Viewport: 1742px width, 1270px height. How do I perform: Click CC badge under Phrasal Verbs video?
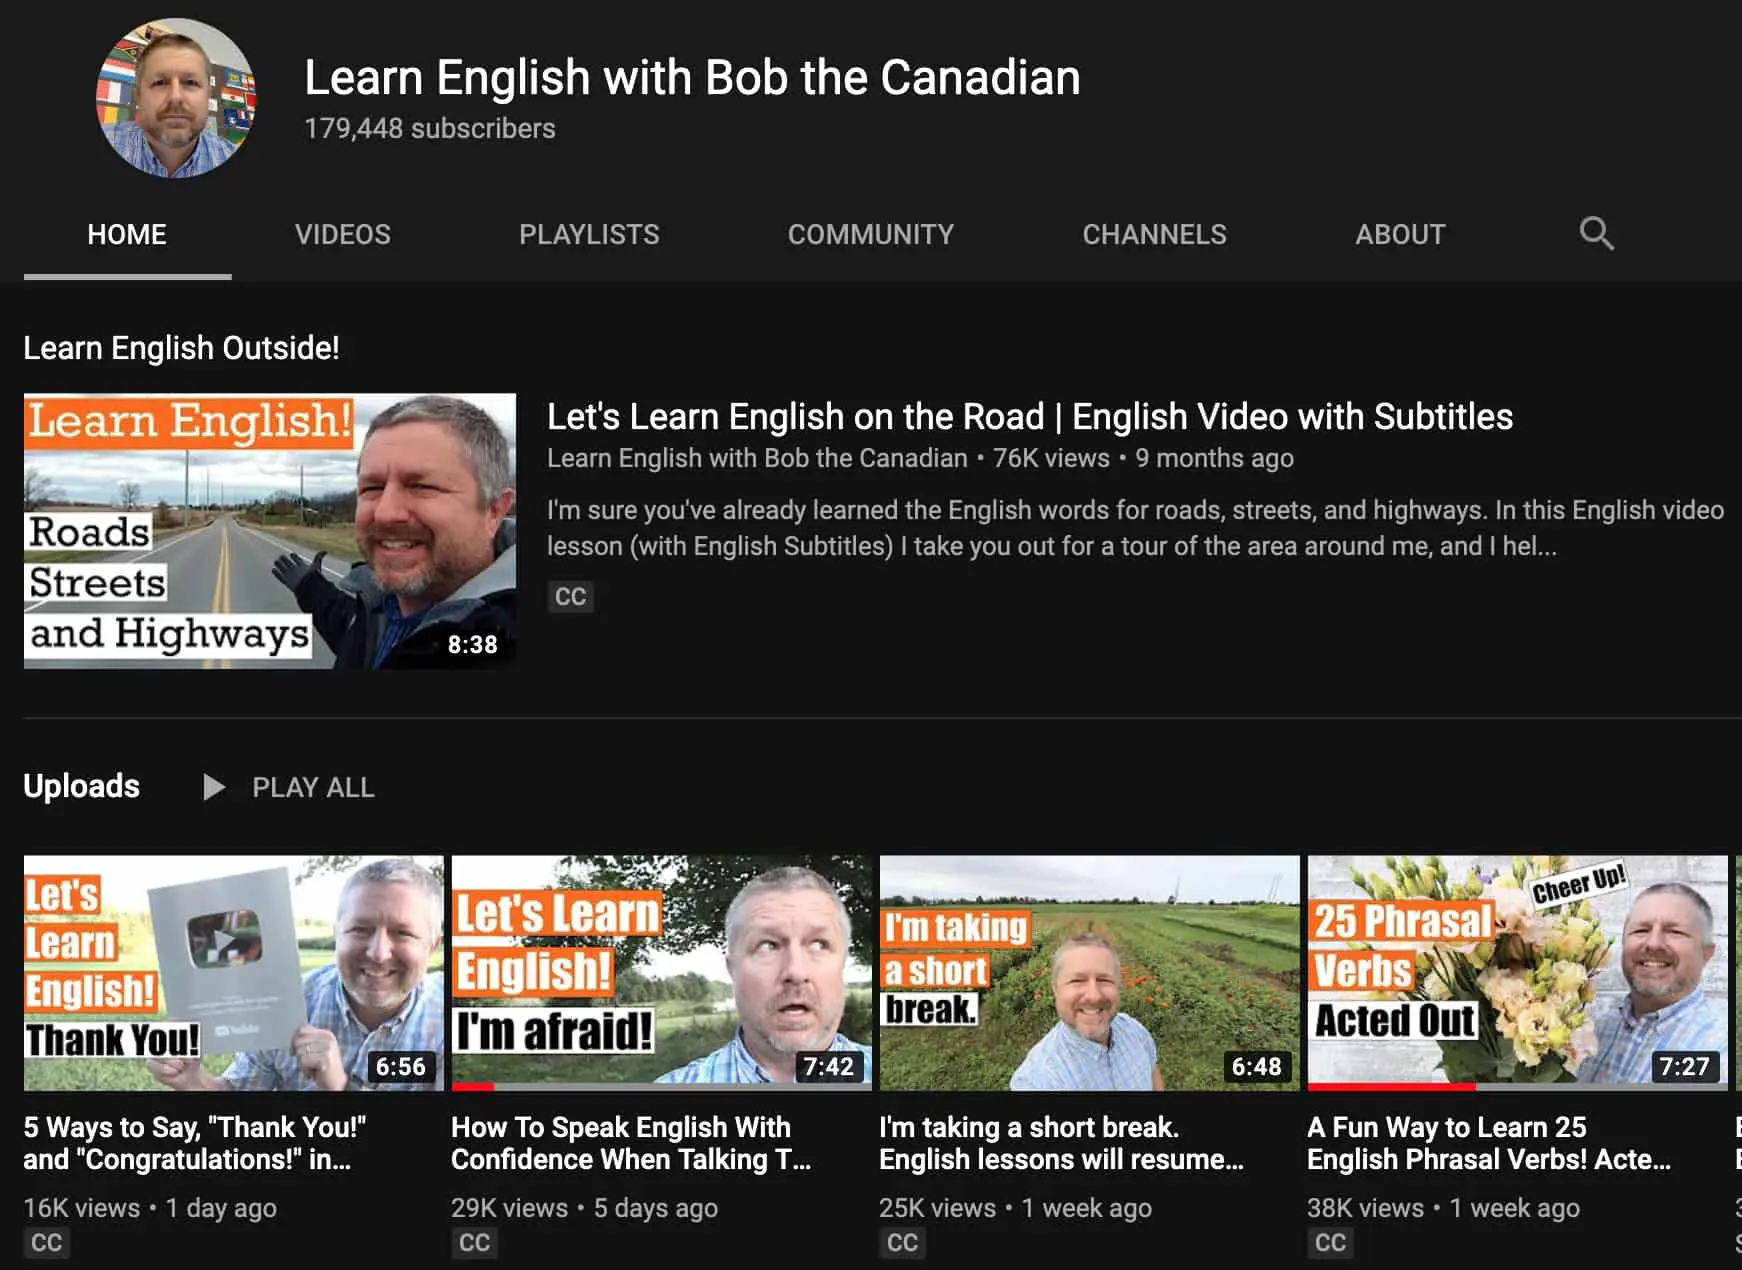coord(1330,1243)
